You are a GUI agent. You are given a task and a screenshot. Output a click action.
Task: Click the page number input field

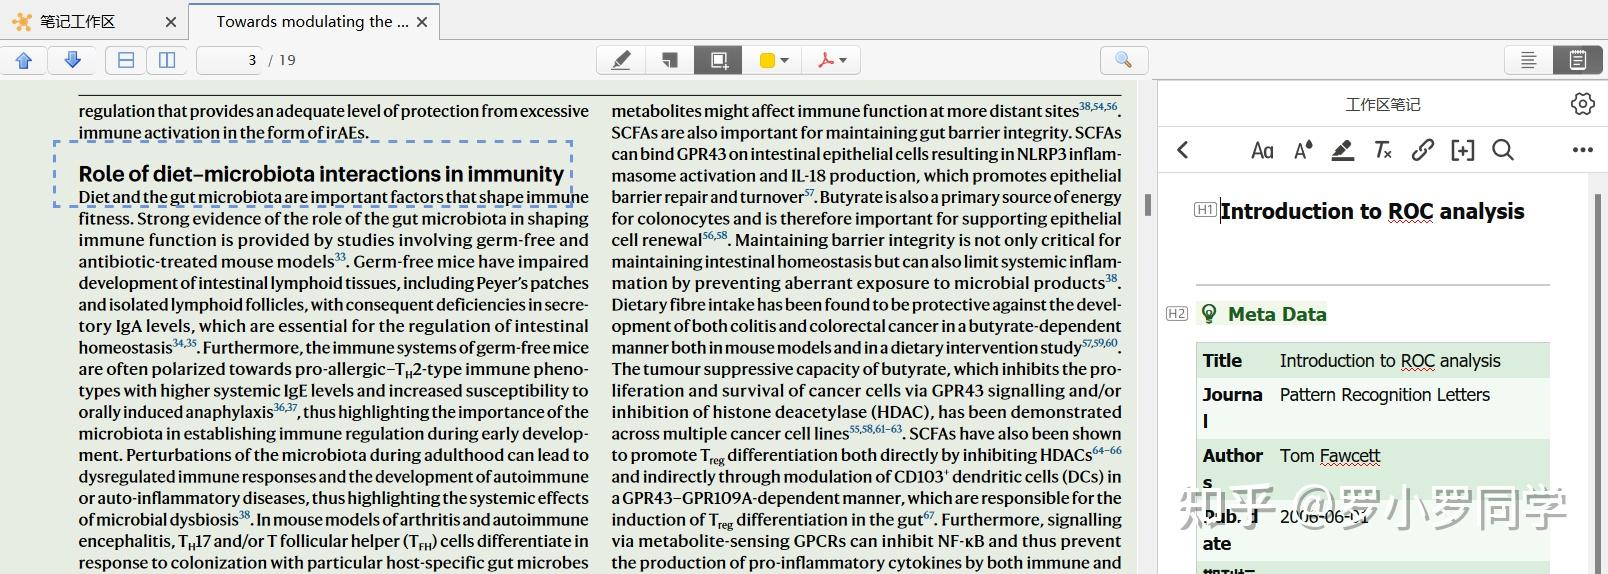(x=229, y=60)
